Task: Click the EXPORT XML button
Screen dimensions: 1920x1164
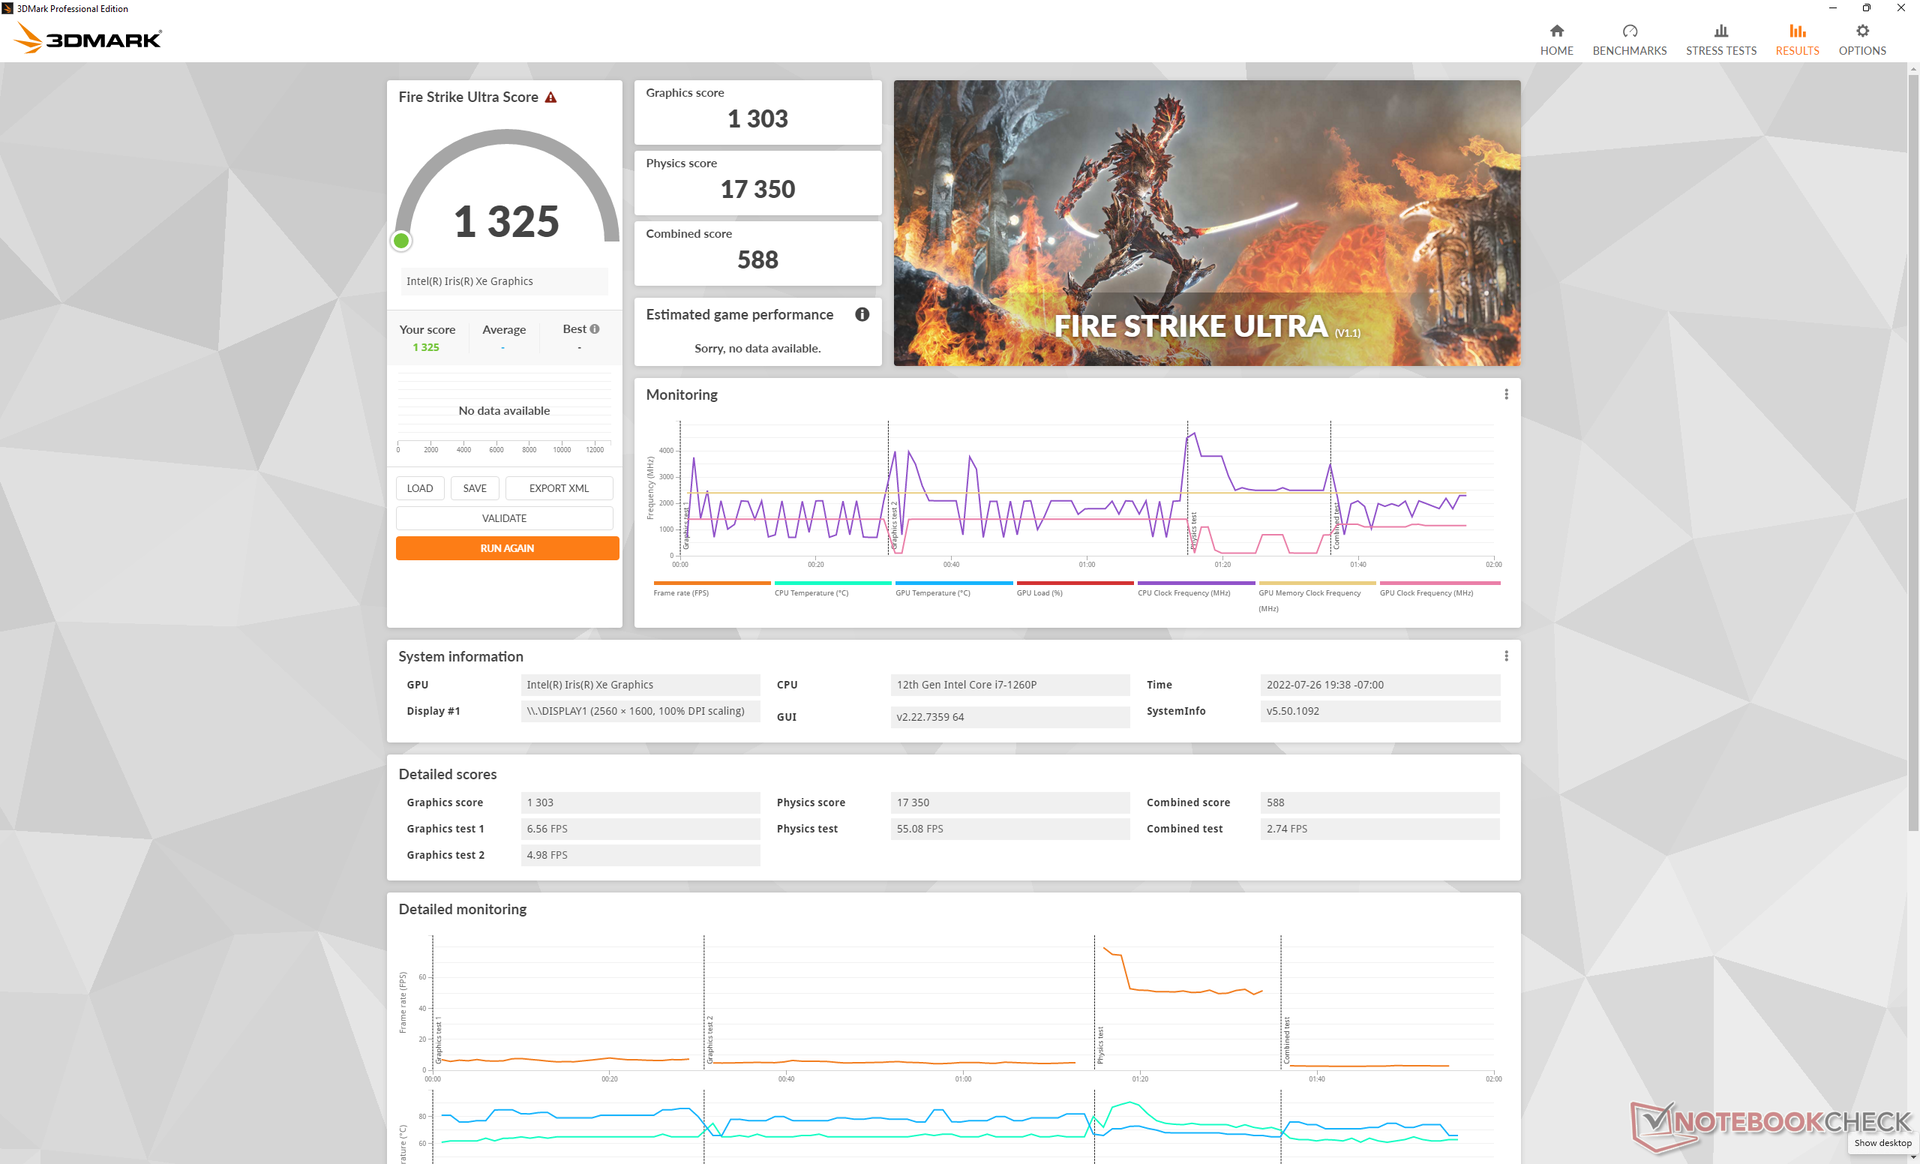Action: (x=558, y=488)
